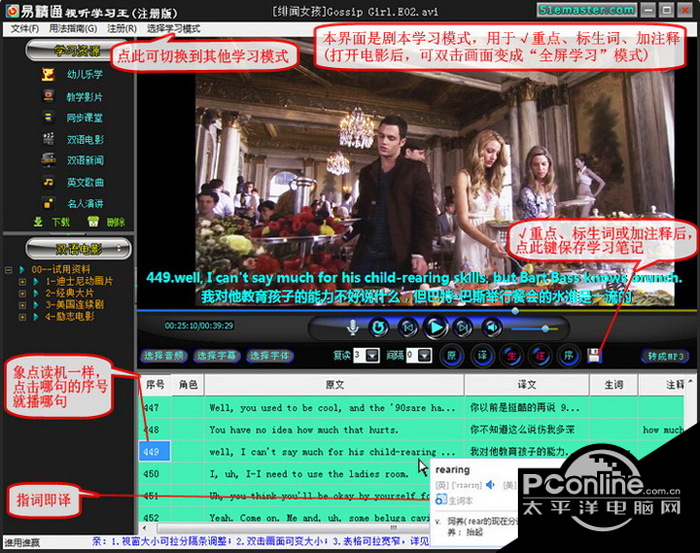Toggle 序 sequence number display button

pos(569,356)
